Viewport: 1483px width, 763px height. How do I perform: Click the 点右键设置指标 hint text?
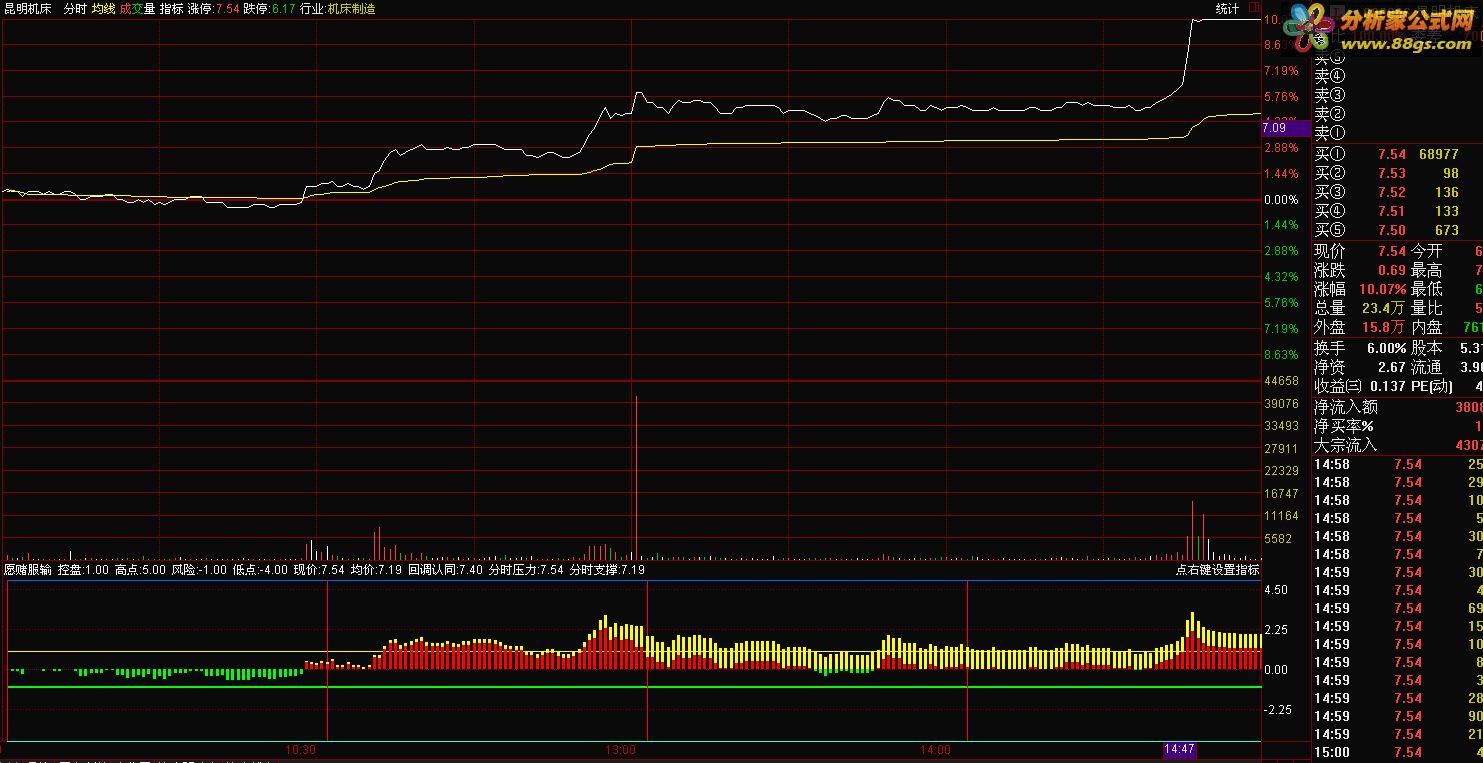(1217, 570)
